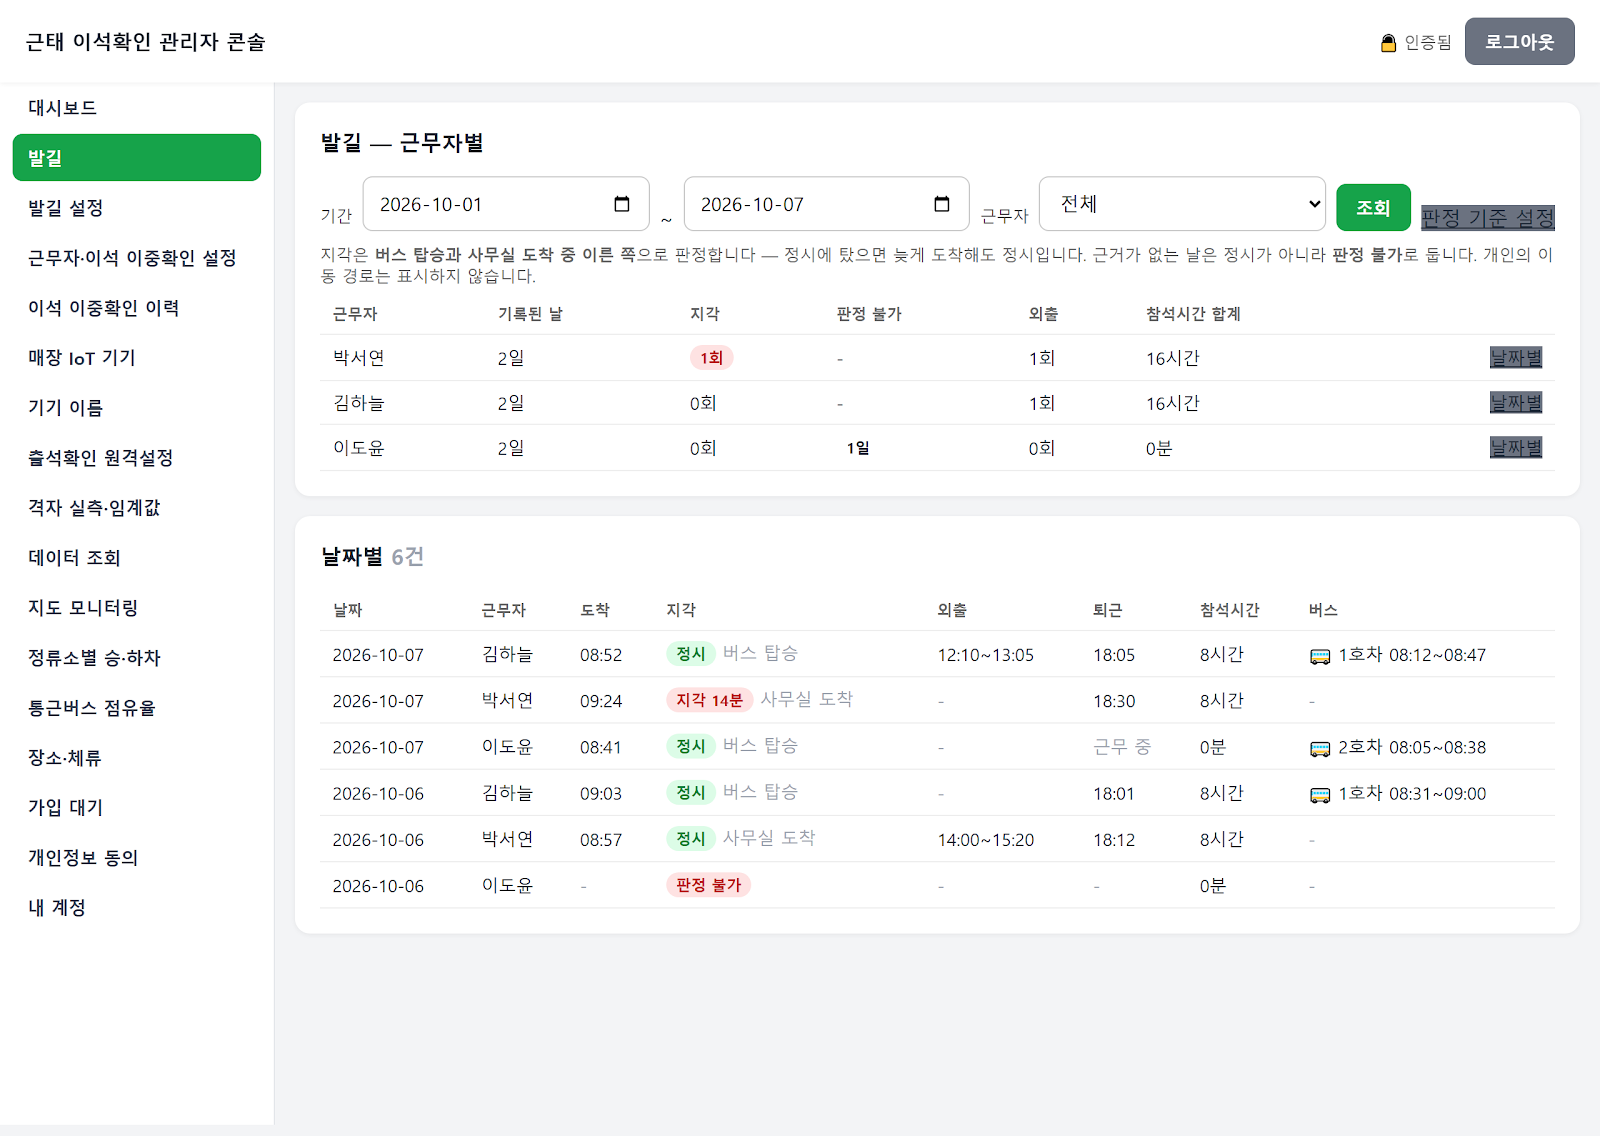Open calendar picker on start date 2026-10-01

click(622, 204)
